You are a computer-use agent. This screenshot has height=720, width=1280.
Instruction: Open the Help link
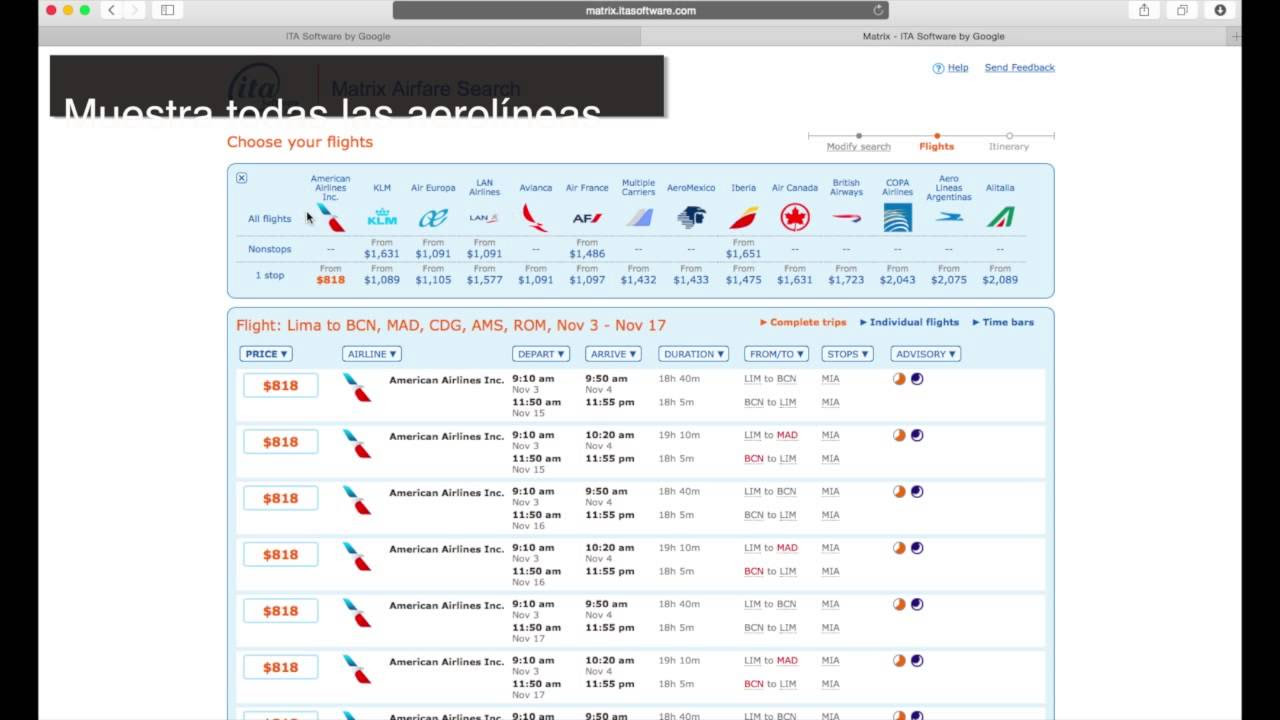[958, 68]
